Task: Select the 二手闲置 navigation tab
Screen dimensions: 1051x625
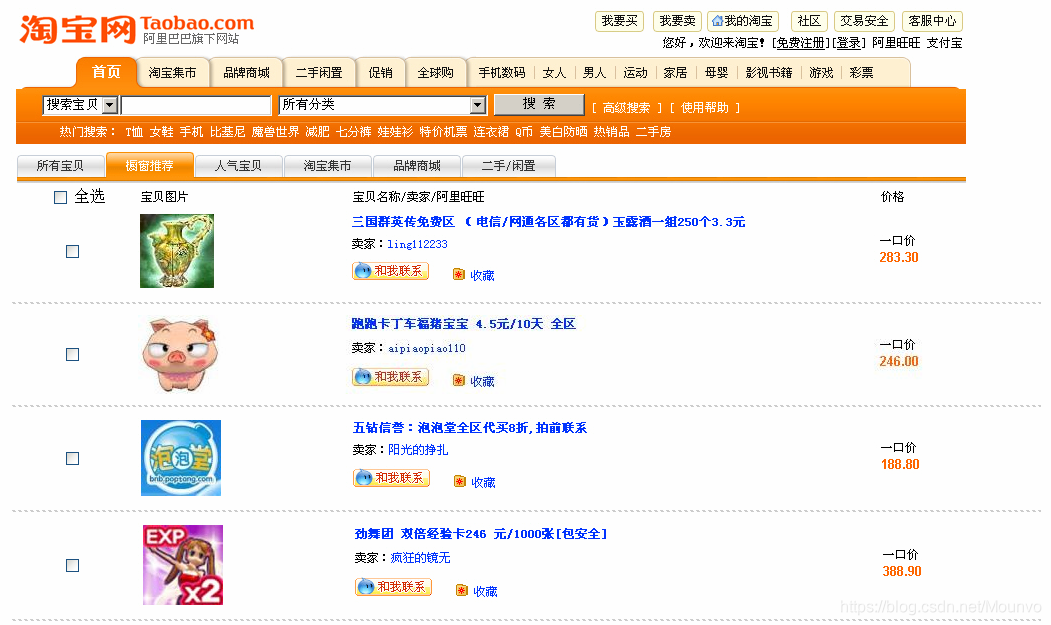Action: (319, 73)
